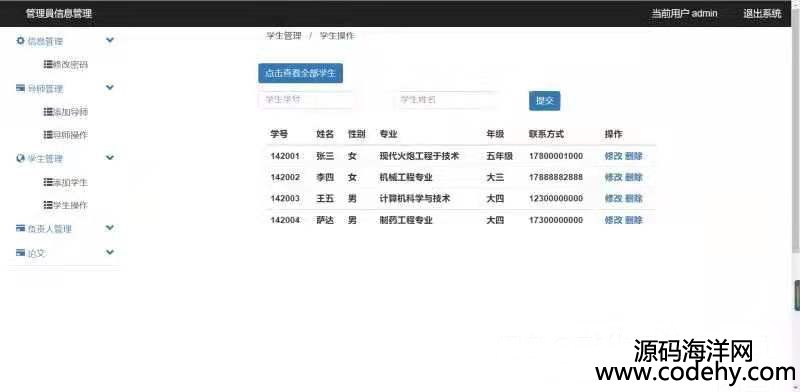Click student number 142001
Screen dimensions: 800x392
(x=285, y=156)
